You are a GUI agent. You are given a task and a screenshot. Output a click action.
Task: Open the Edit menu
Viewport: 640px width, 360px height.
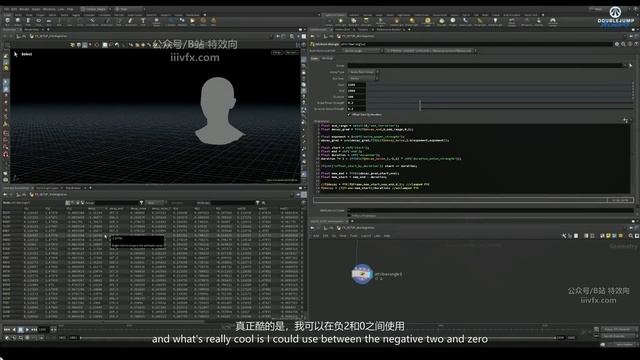tap(15, 9)
